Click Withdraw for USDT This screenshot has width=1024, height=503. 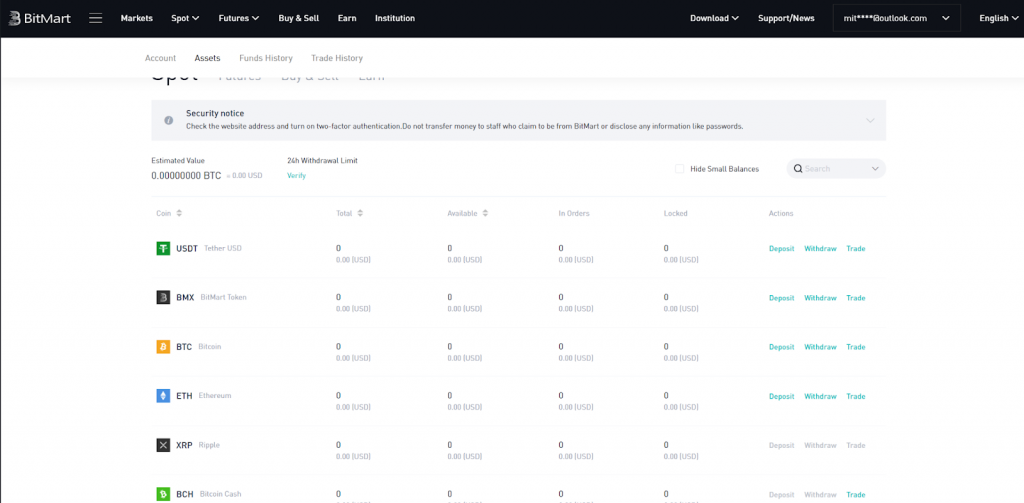point(820,248)
